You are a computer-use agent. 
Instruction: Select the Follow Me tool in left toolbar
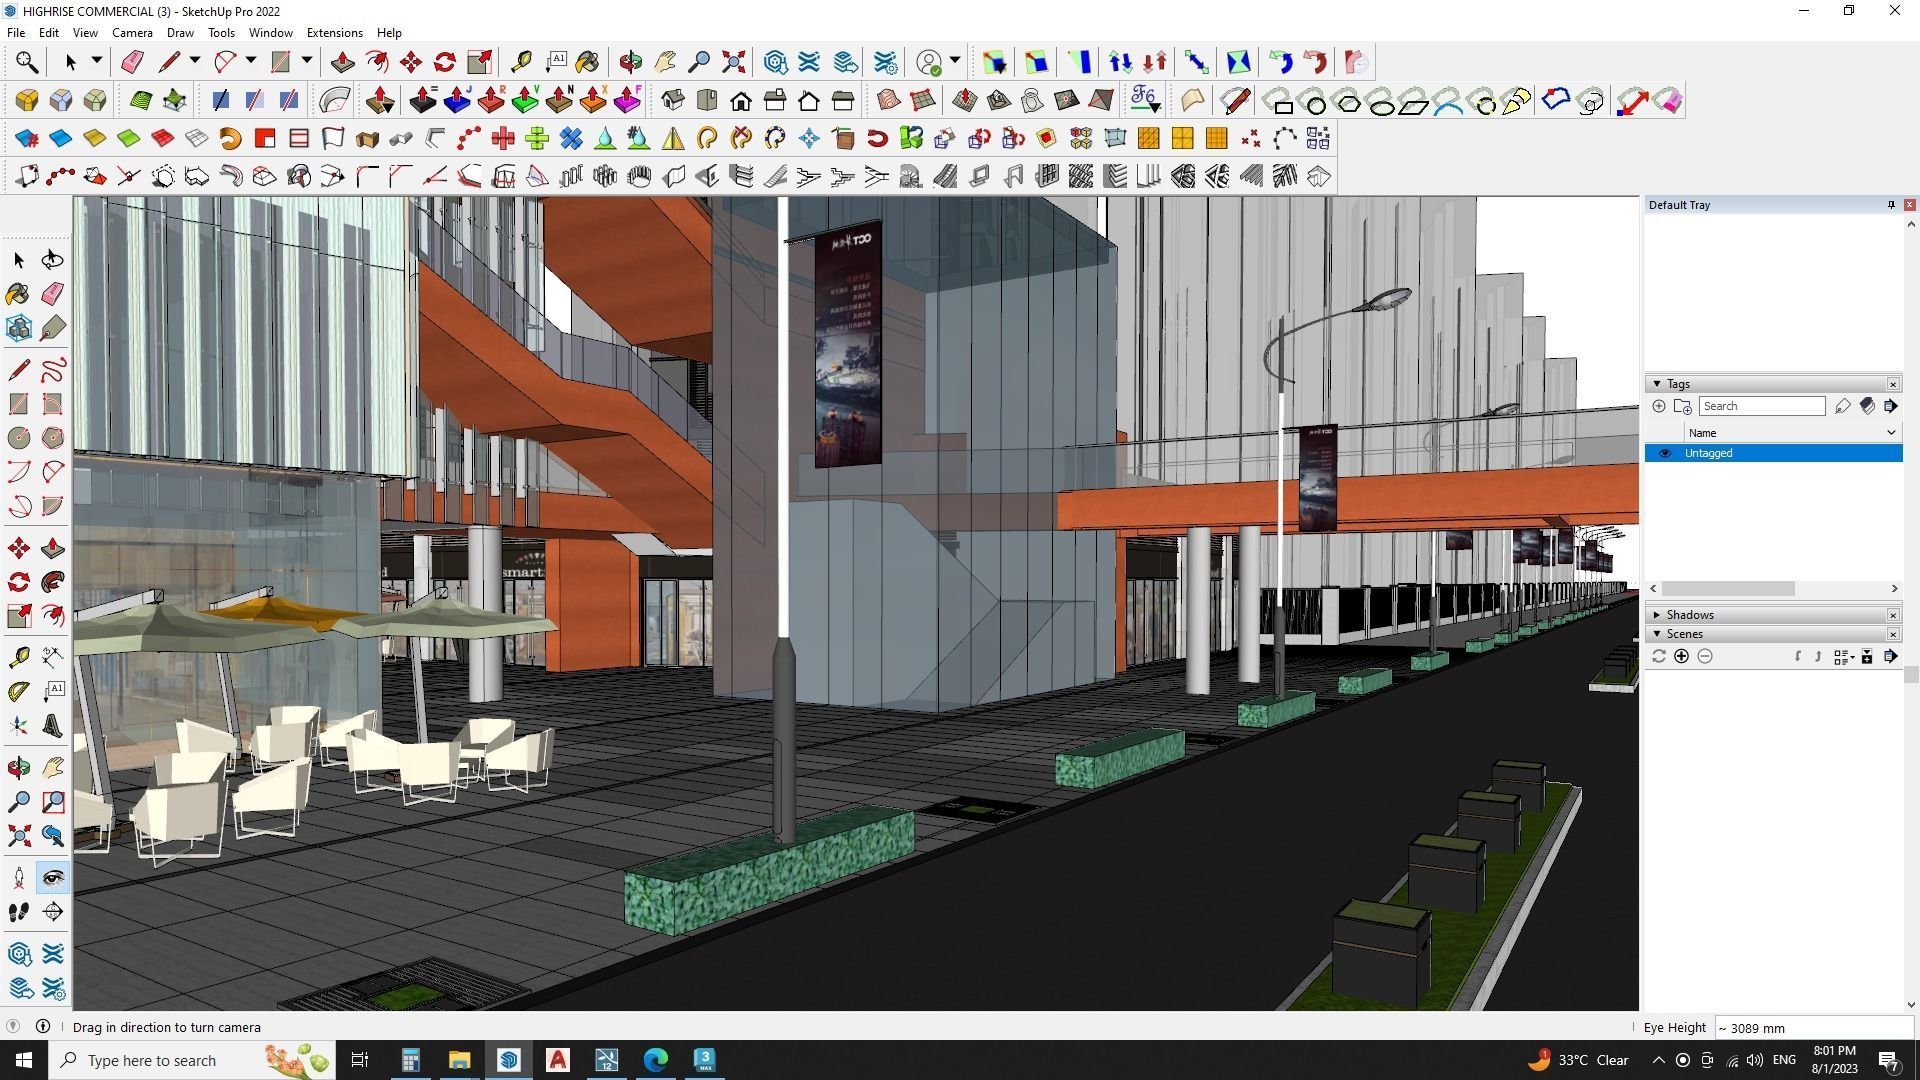click(53, 582)
